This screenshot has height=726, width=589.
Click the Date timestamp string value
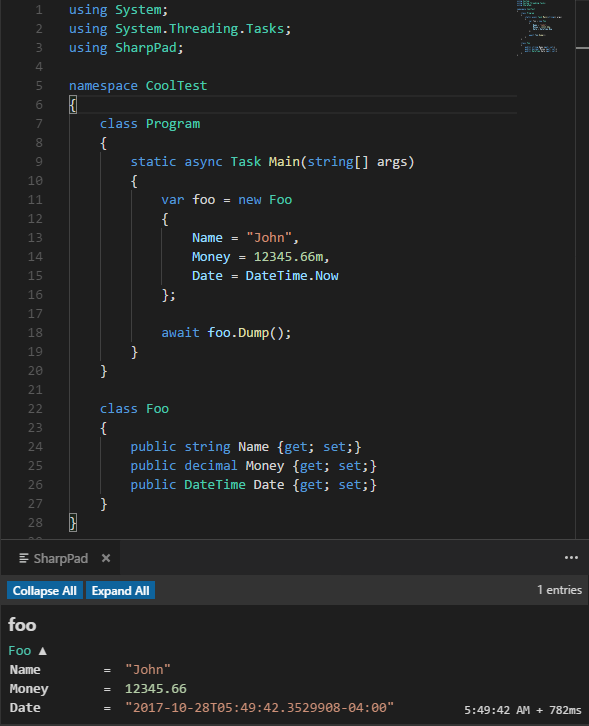click(259, 707)
